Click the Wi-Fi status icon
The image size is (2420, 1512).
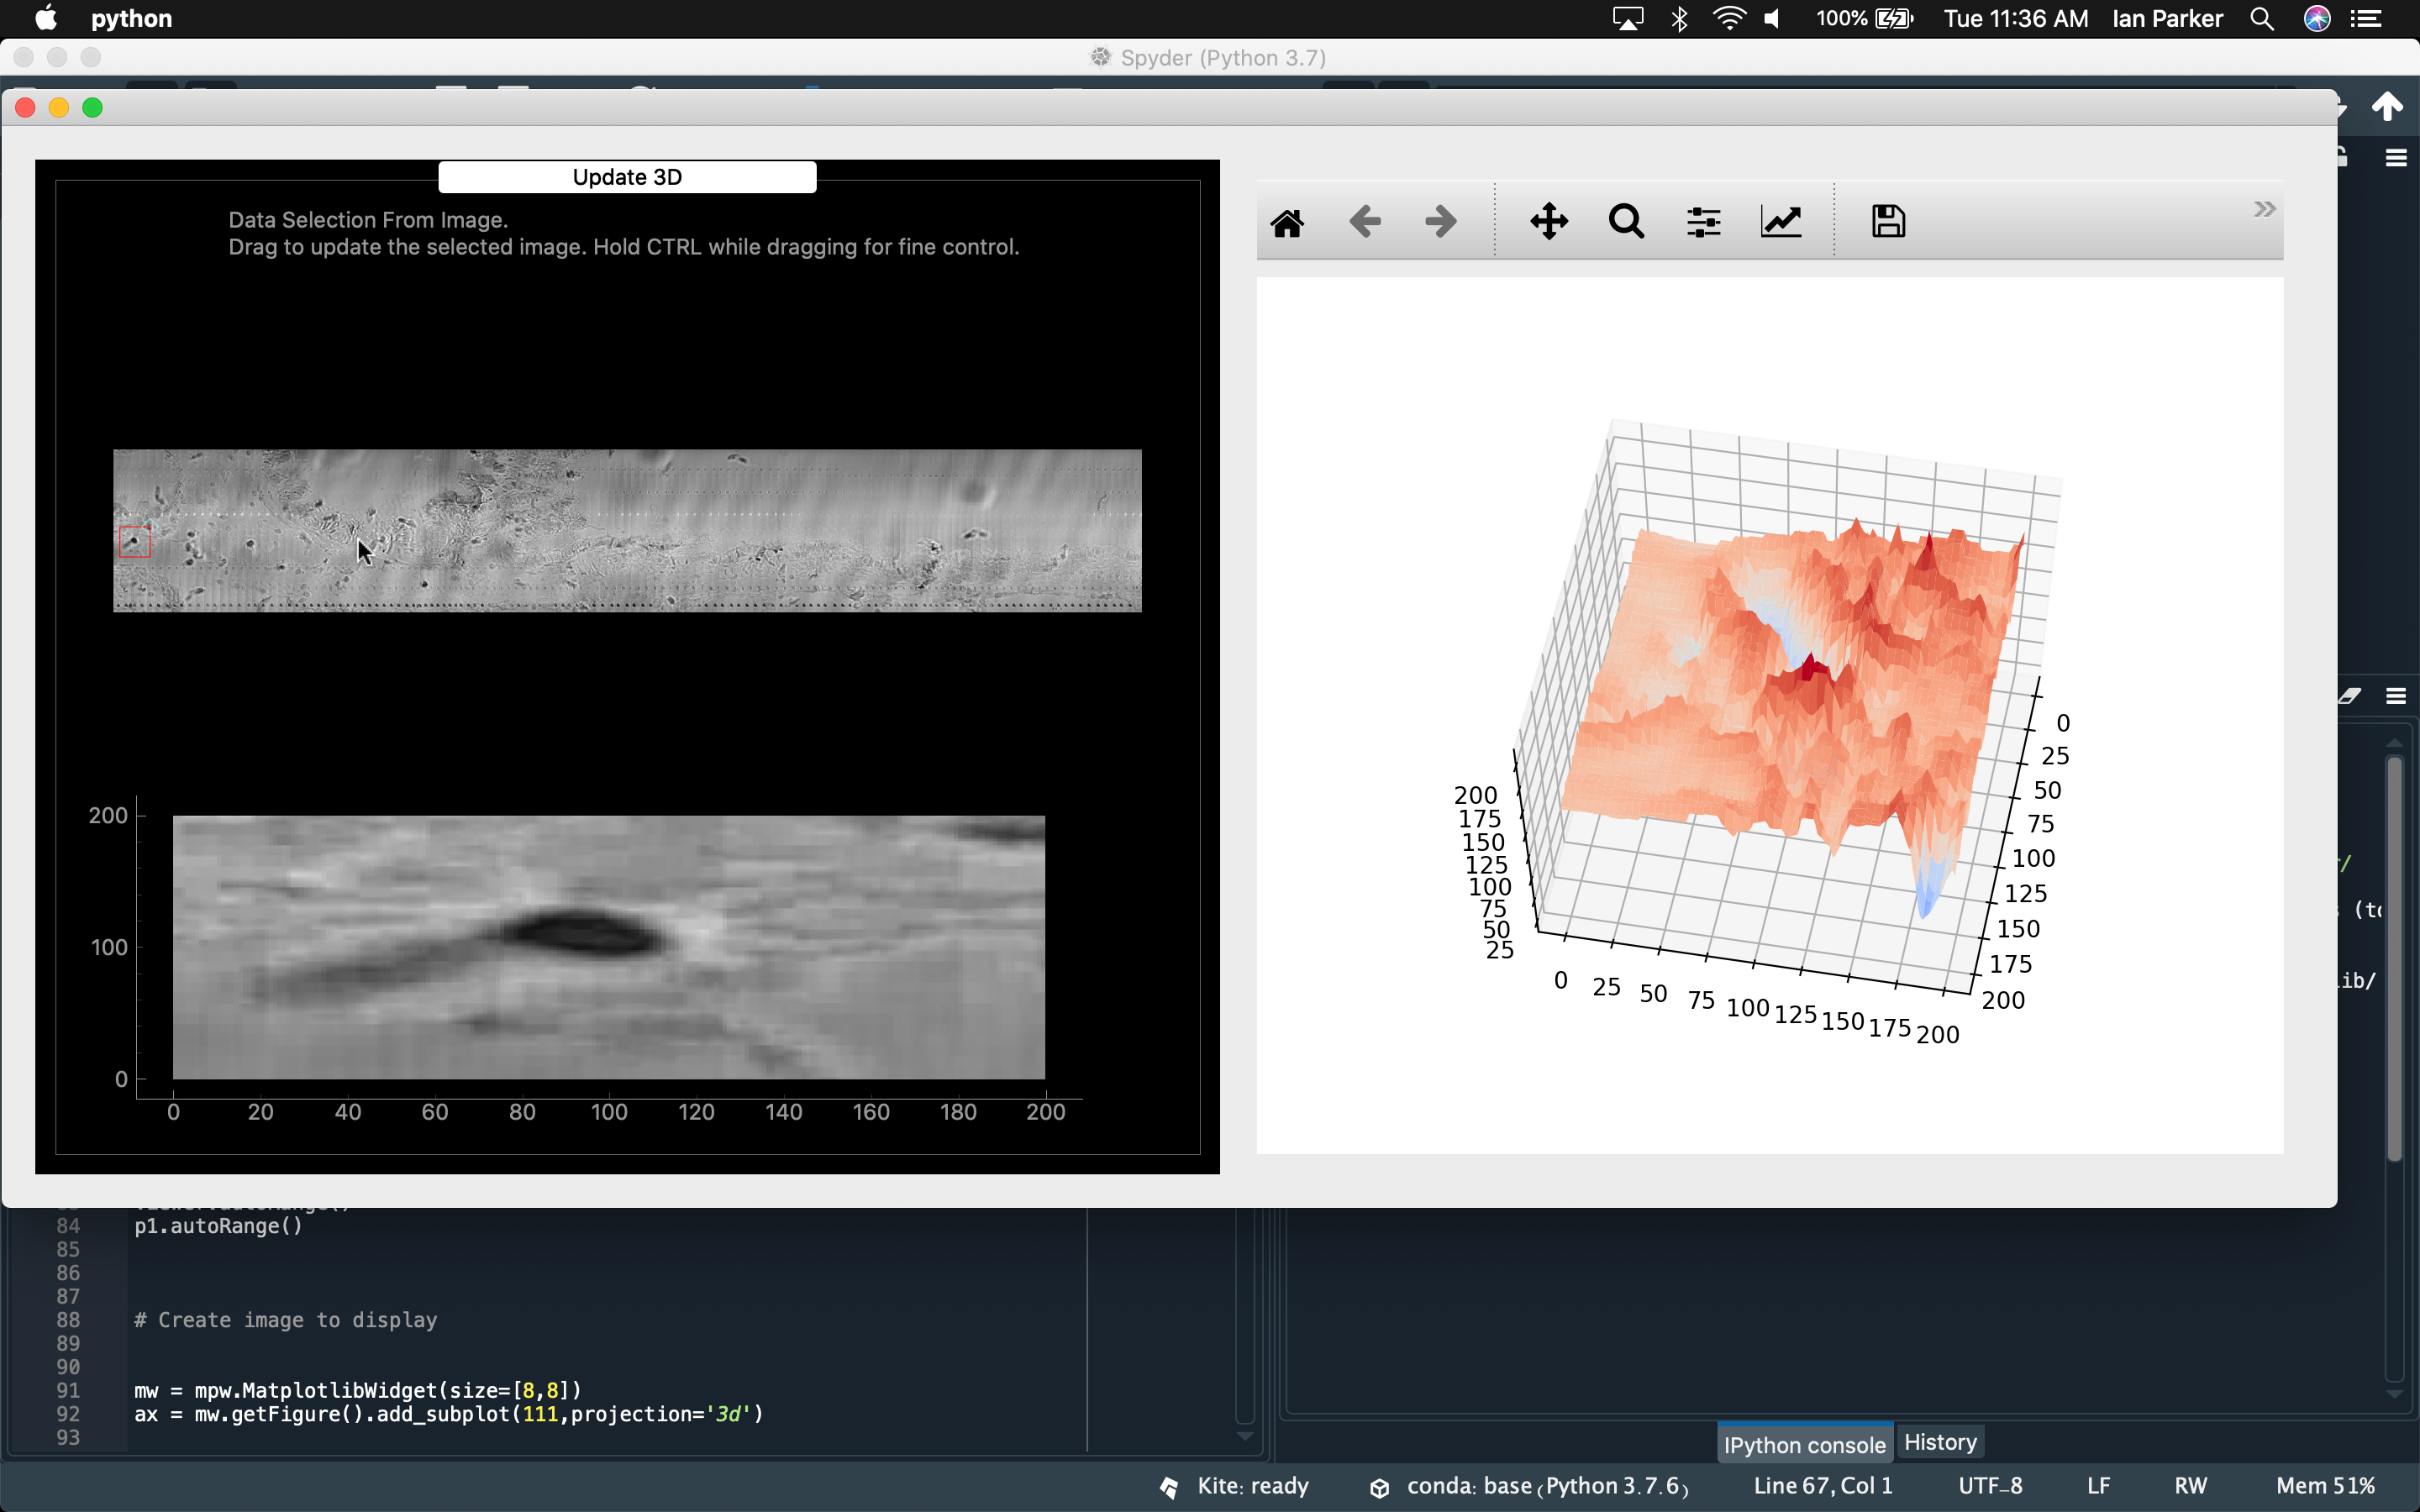point(1729,19)
